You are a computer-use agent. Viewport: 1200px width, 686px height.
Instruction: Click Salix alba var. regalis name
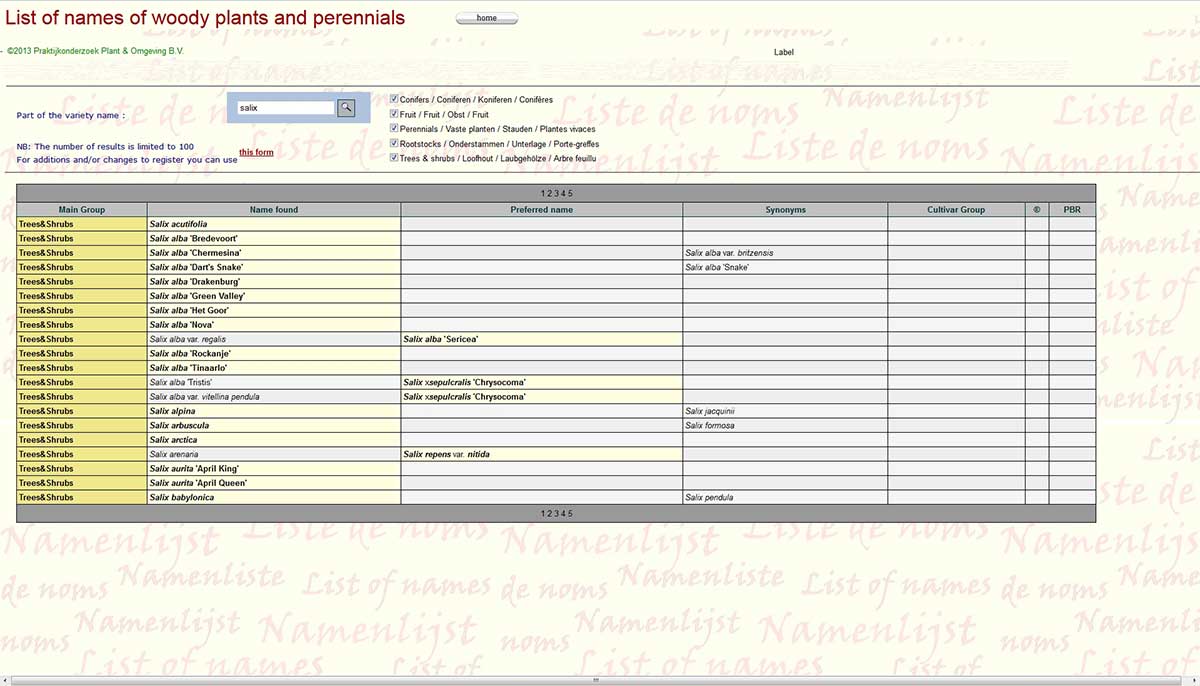pos(188,339)
